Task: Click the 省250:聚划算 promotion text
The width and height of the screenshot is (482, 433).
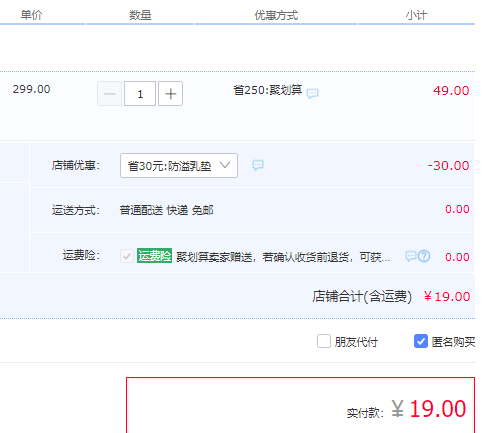Action: pos(268,90)
